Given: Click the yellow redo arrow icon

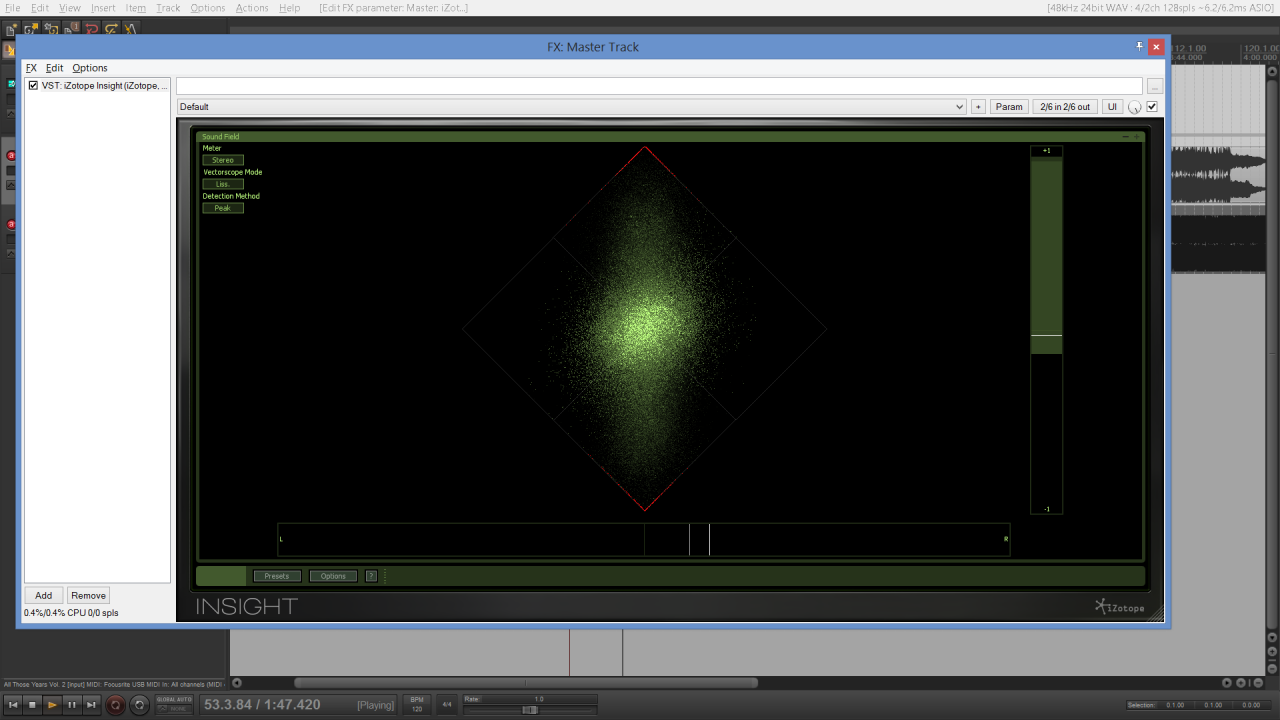Looking at the screenshot, I should pyautogui.click(x=111, y=29).
